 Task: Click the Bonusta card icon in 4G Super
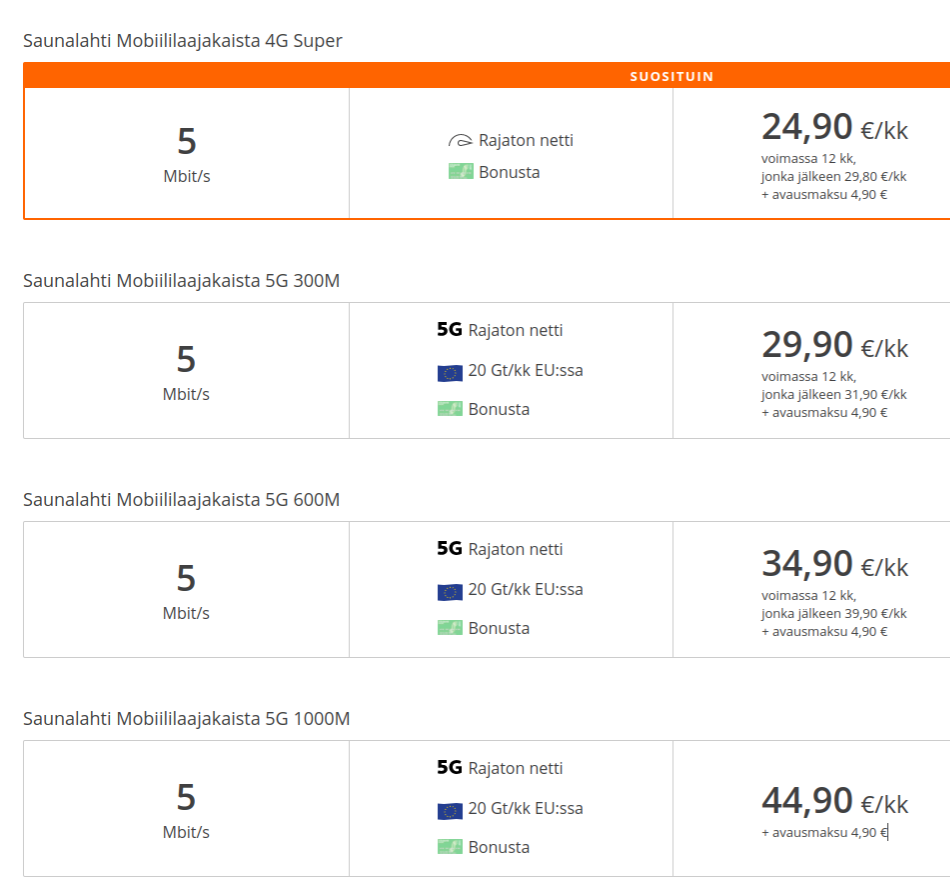pyautogui.click(x=460, y=171)
